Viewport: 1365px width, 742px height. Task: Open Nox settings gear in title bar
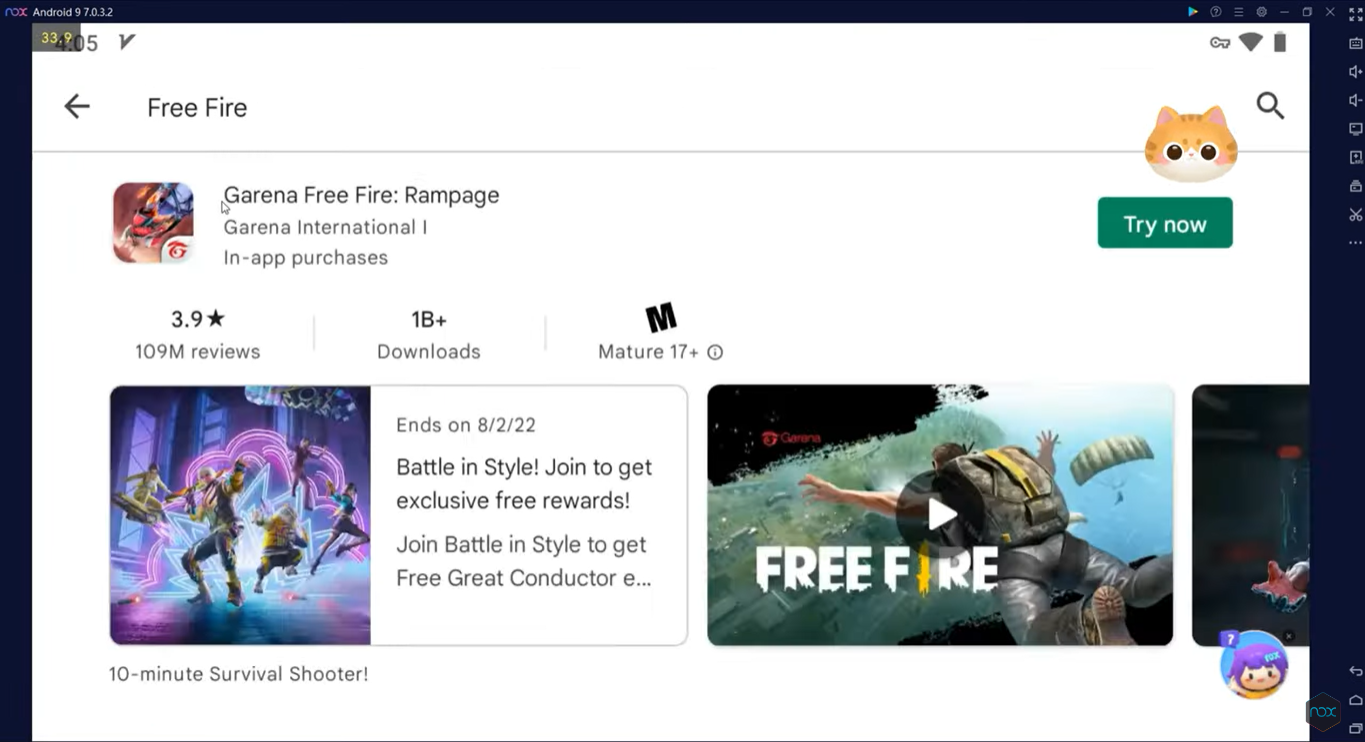click(x=1261, y=12)
